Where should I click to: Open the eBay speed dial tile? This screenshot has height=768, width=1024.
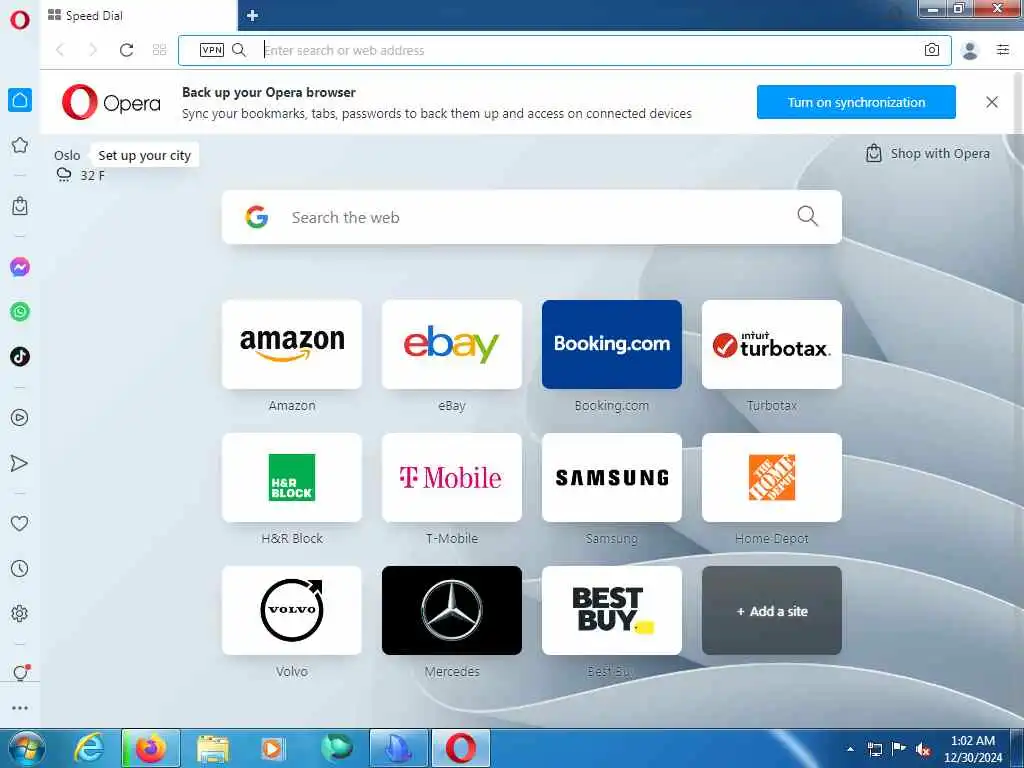[452, 344]
